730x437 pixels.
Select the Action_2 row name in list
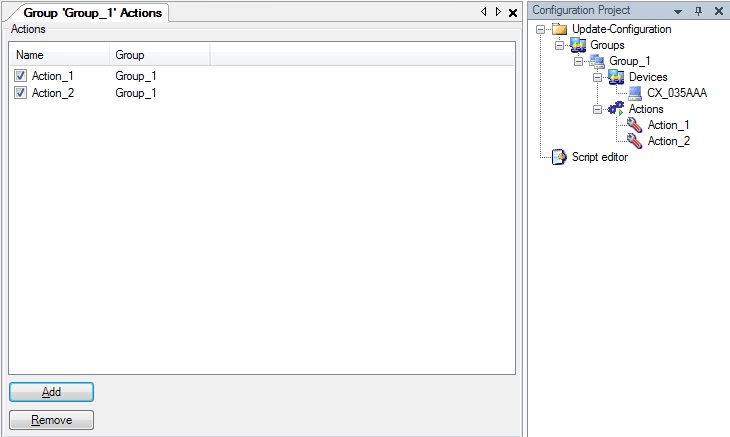pos(53,93)
